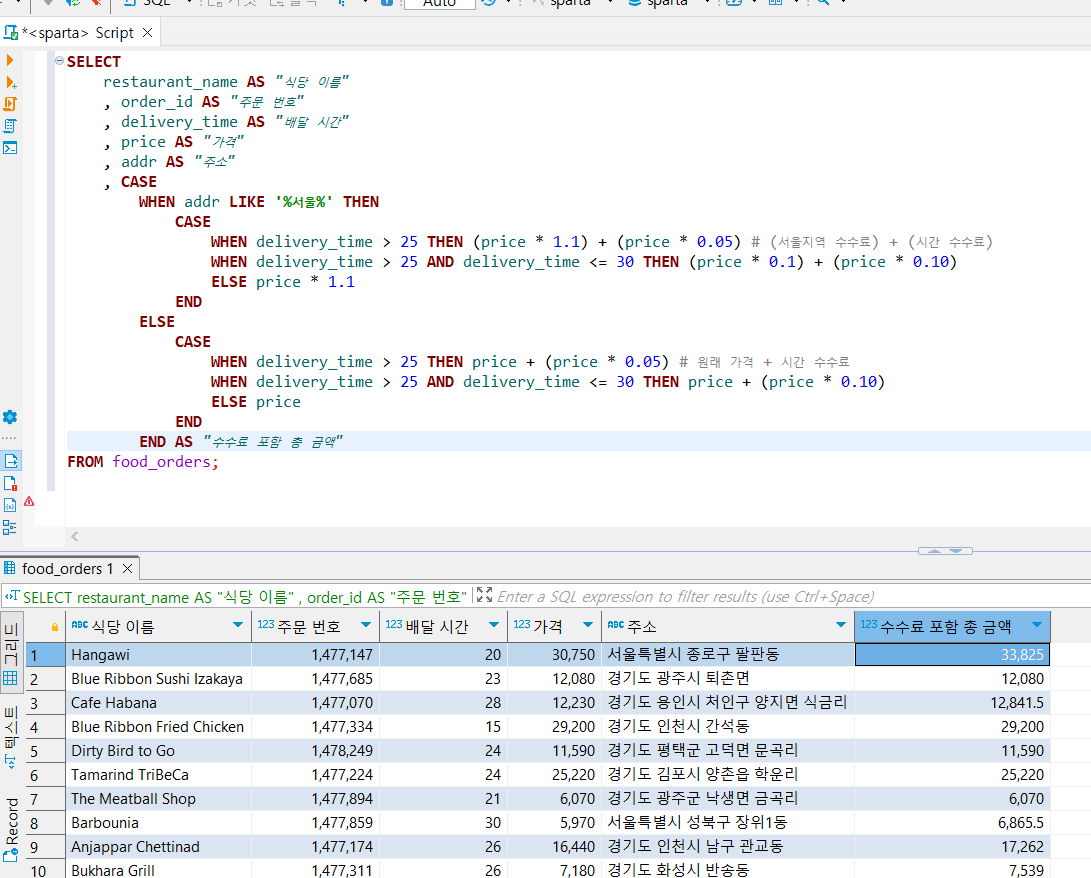This screenshot has height=878, width=1091.
Task: Select The Meatball Shop cell
Action: pyautogui.click(x=159, y=799)
